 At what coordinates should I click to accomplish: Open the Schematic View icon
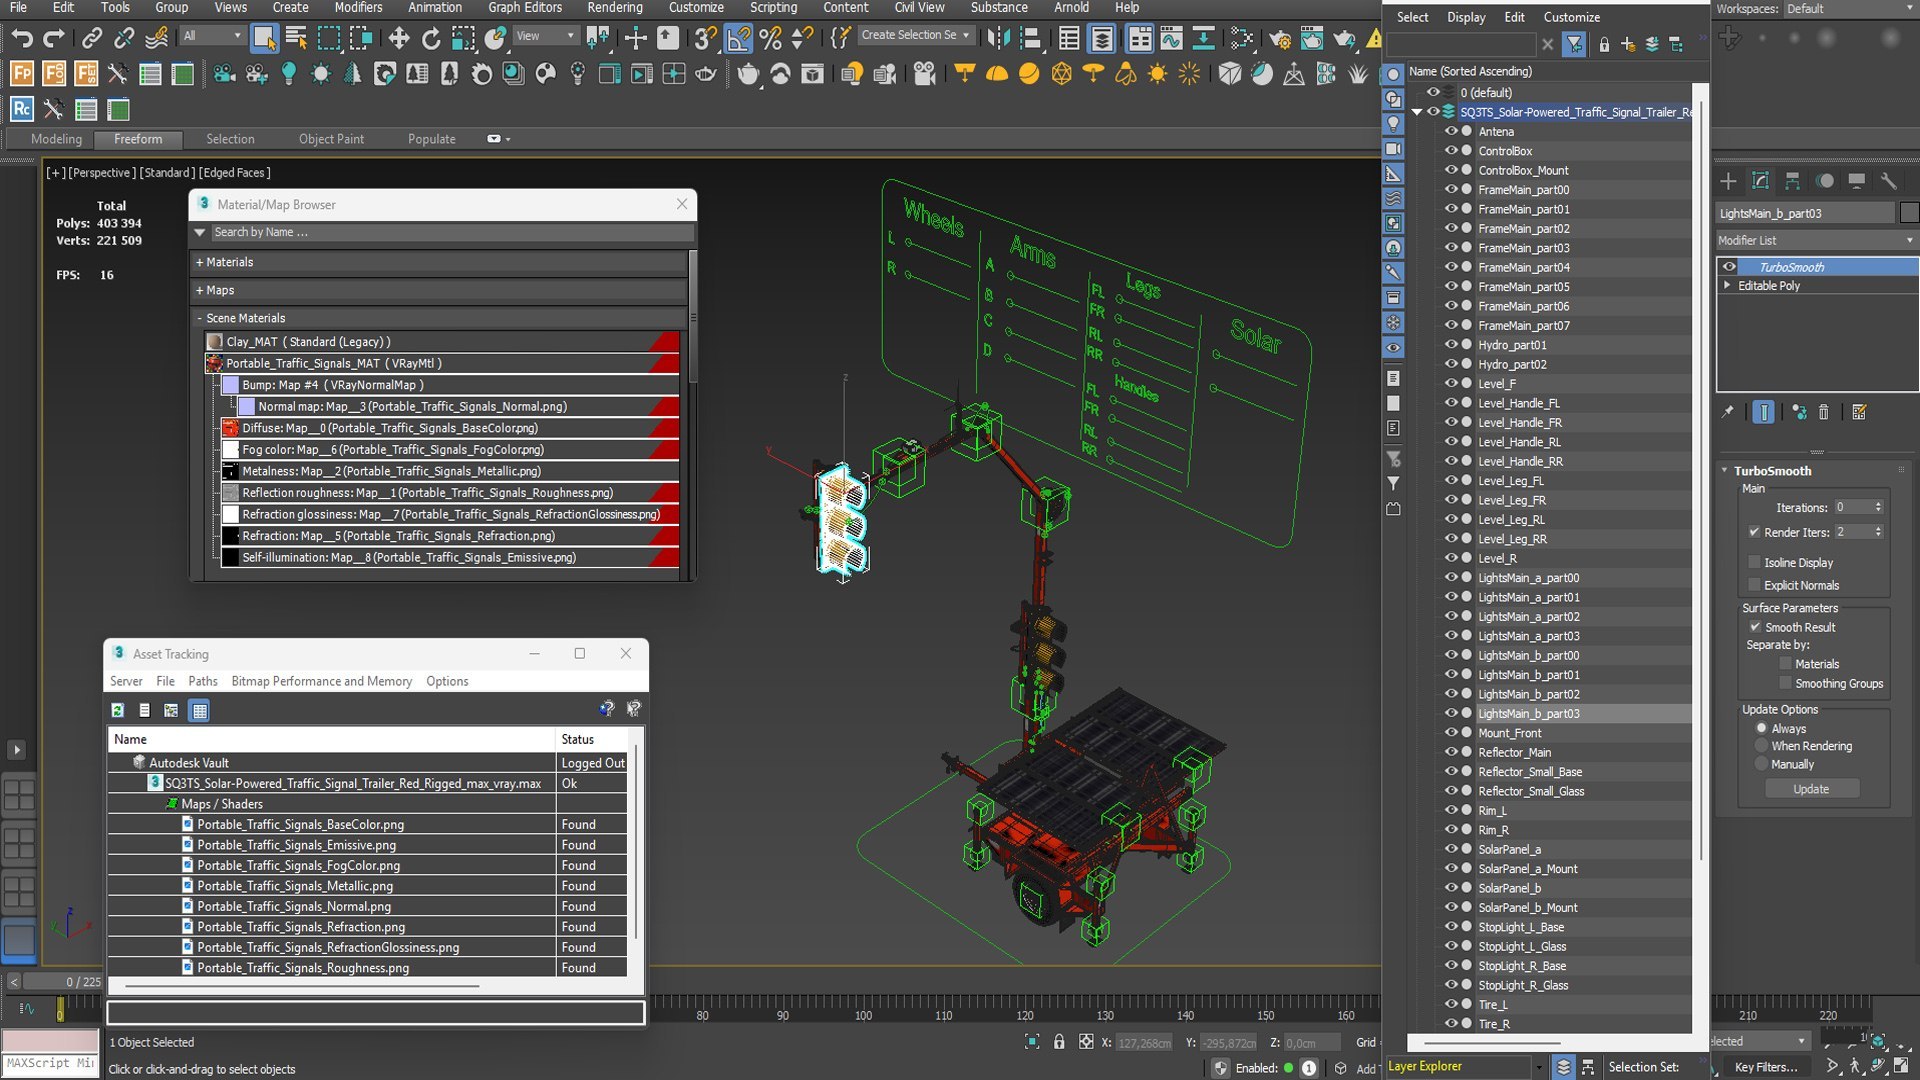1204,38
